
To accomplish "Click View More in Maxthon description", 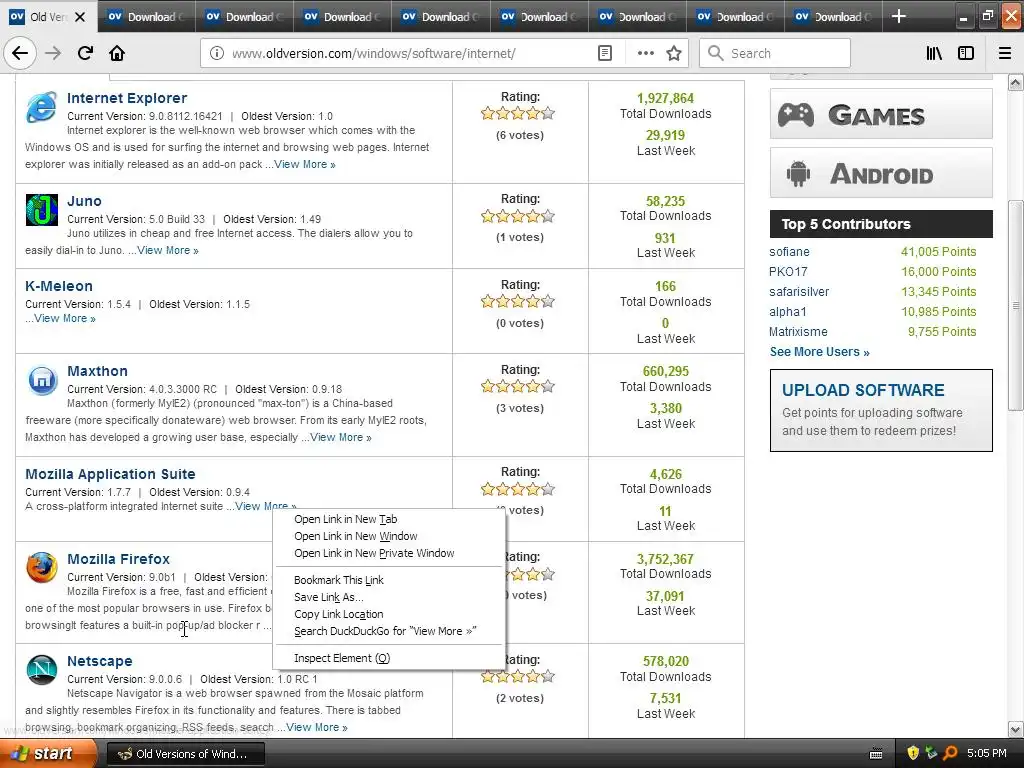I will (341, 438).
